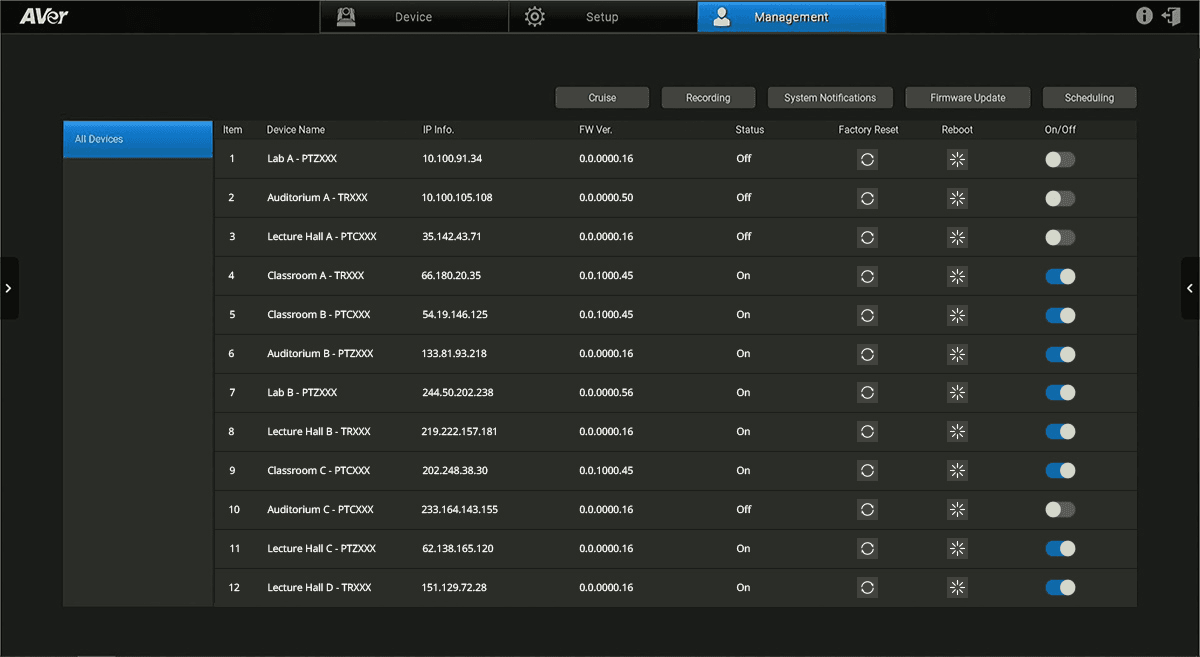1200x657 pixels.
Task: Factory reset Auditorium B - PTZXXX
Action: [868, 354]
